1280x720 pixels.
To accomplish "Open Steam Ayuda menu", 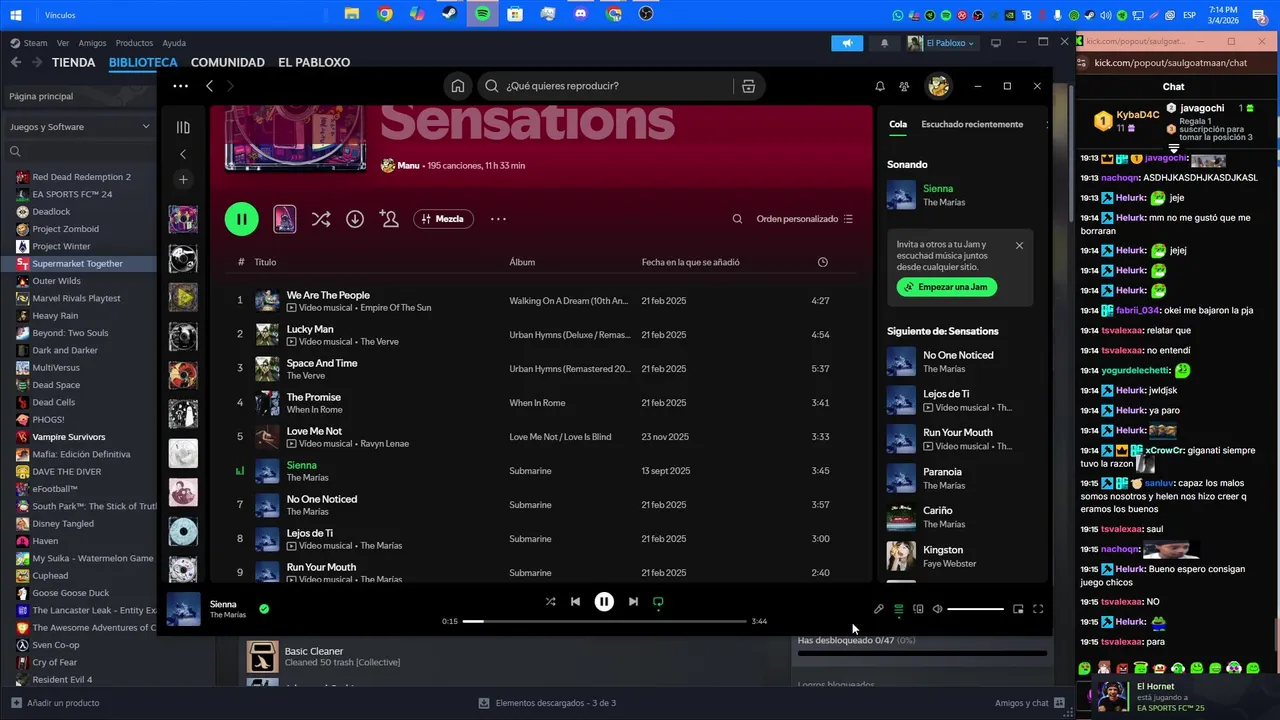I will [x=174, y=43].
